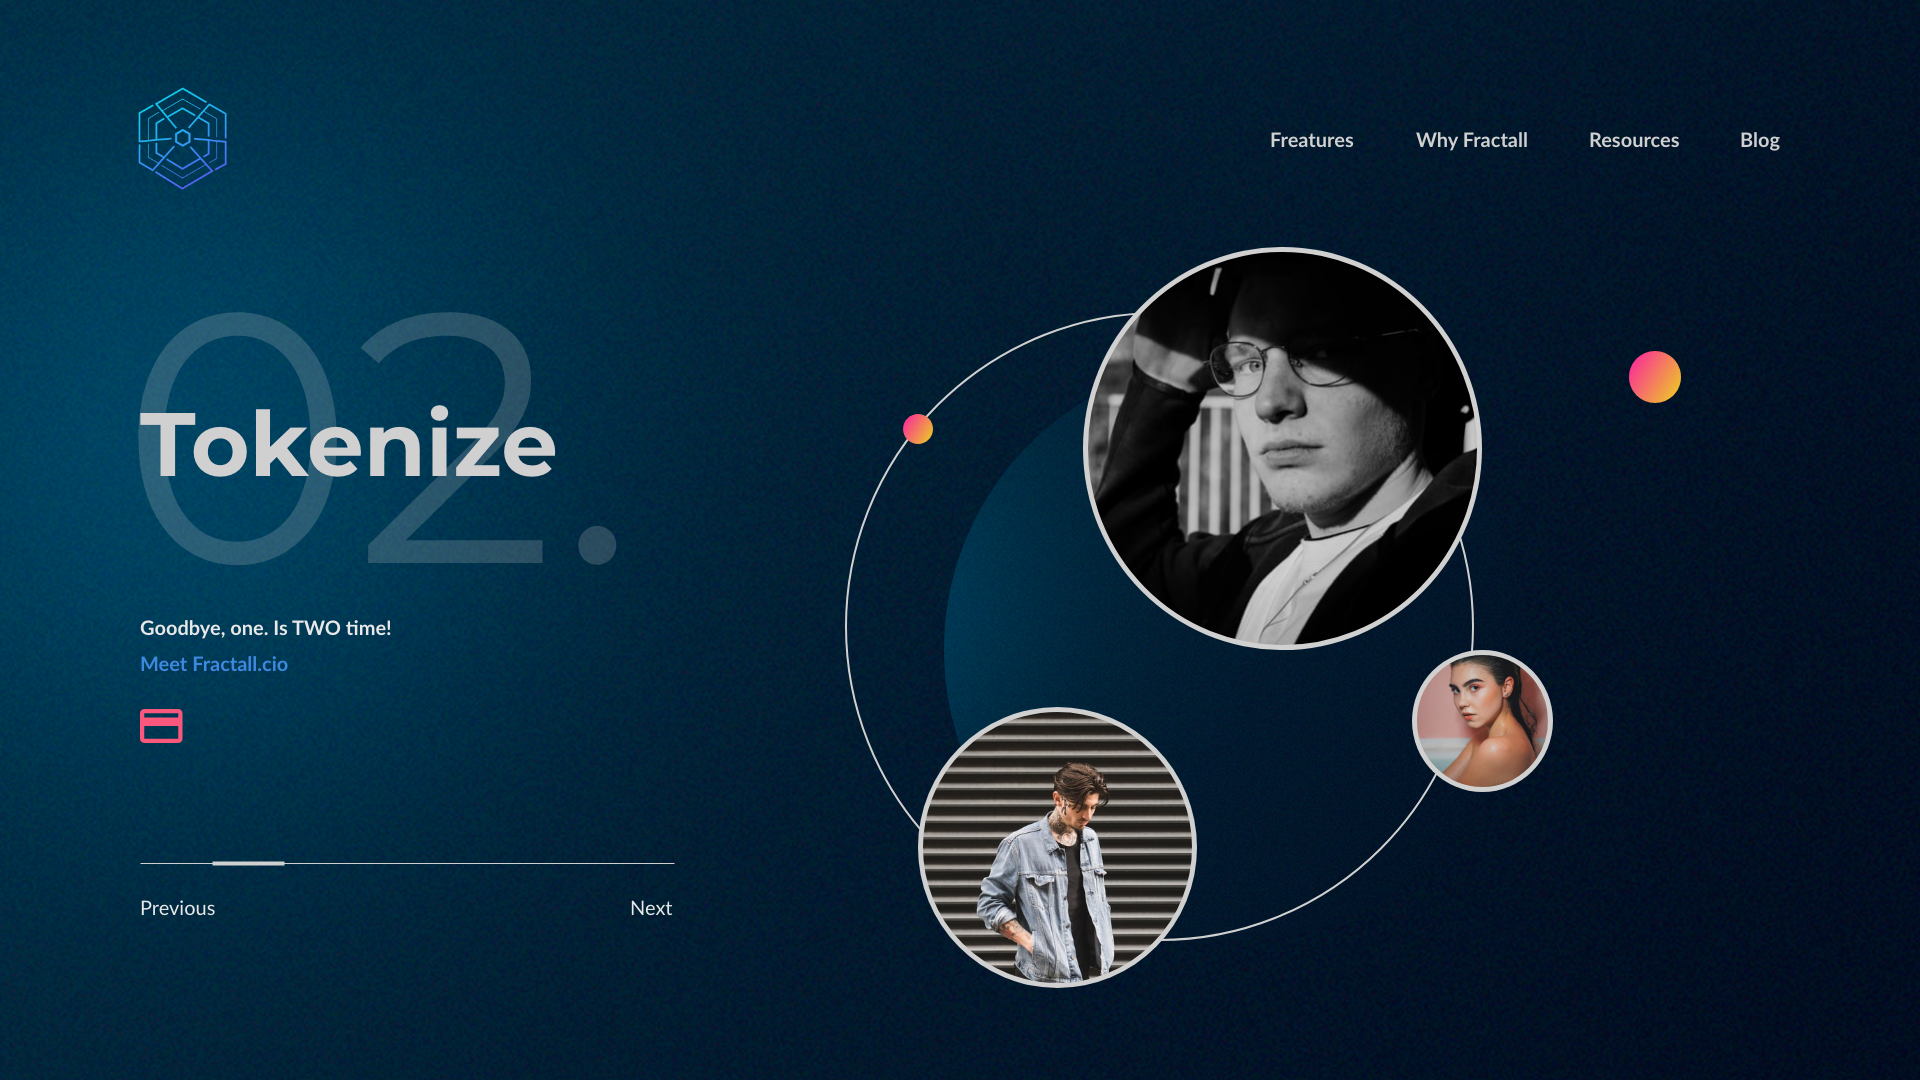Click the pink credit card icon
Image resolution: width=1920 pixels, height=1080 pixels.
point(161,726)
